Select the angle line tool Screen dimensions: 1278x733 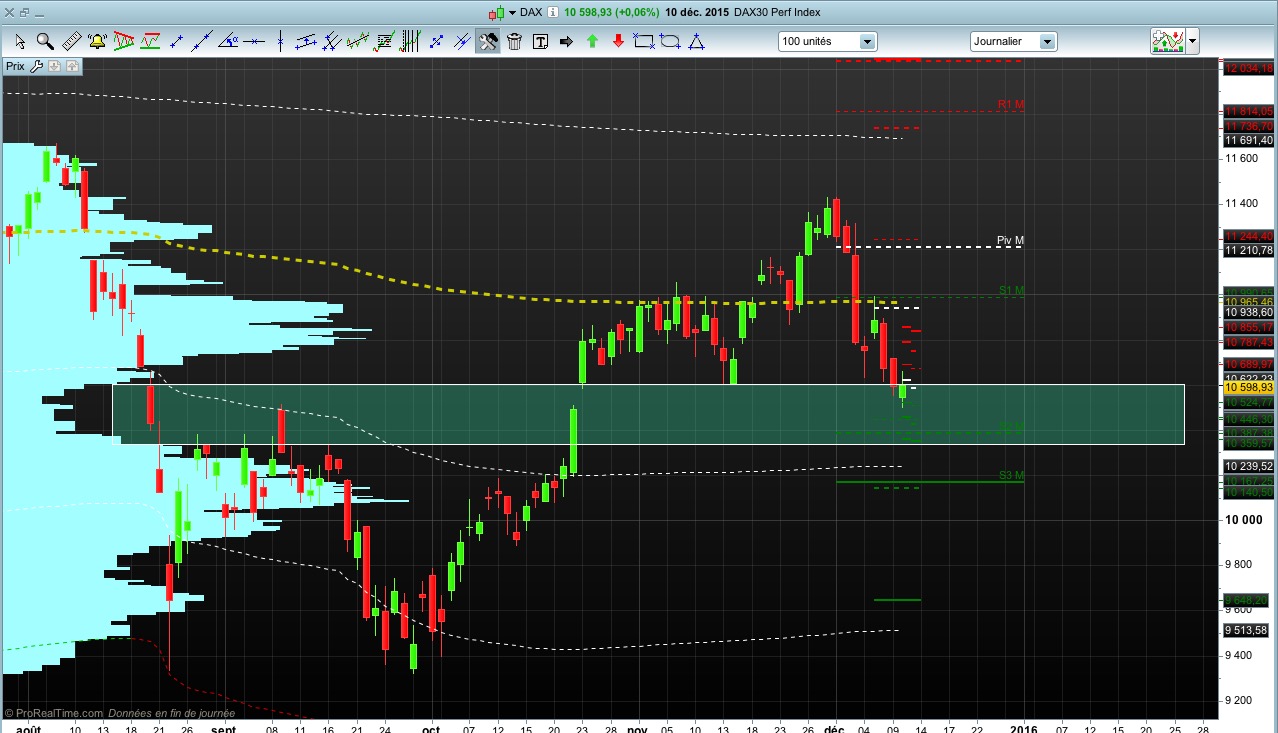228,41
